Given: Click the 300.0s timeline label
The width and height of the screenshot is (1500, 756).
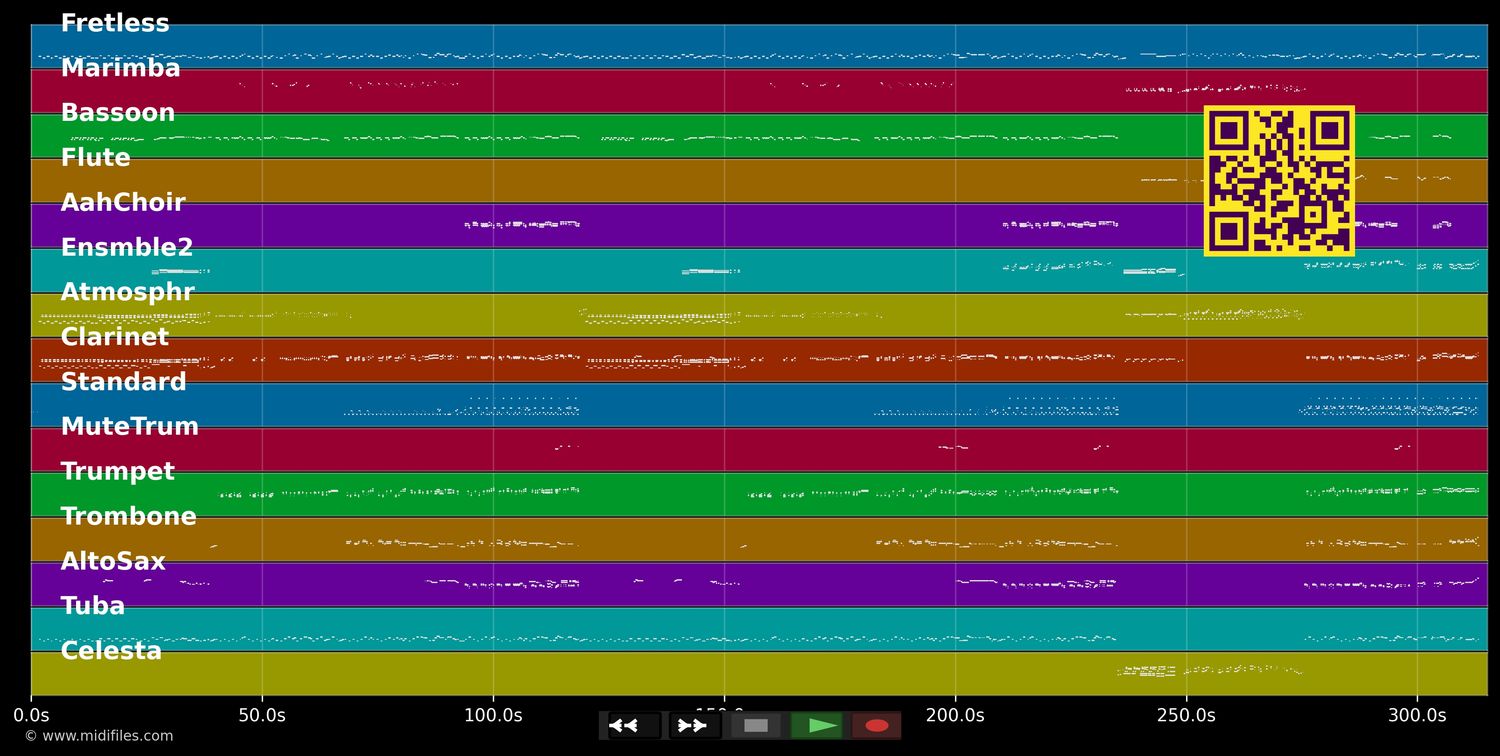Looking at the screenshot, I should 1416,716.
